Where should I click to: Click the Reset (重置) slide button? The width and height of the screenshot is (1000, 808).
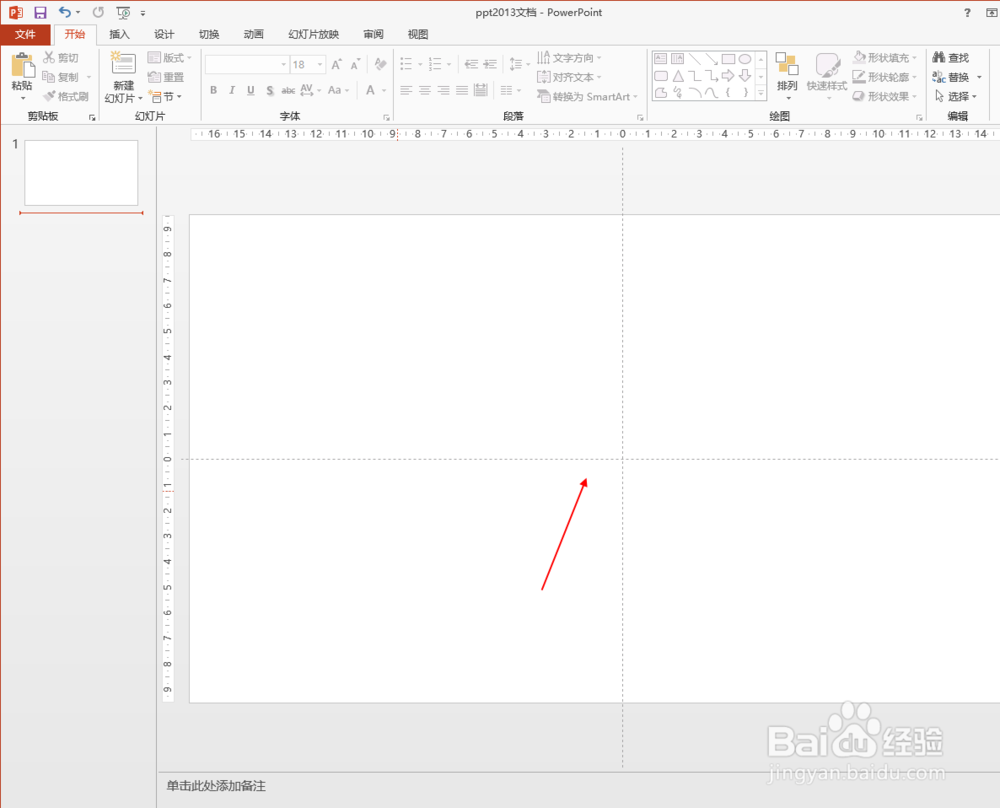[x=166, y=77]
